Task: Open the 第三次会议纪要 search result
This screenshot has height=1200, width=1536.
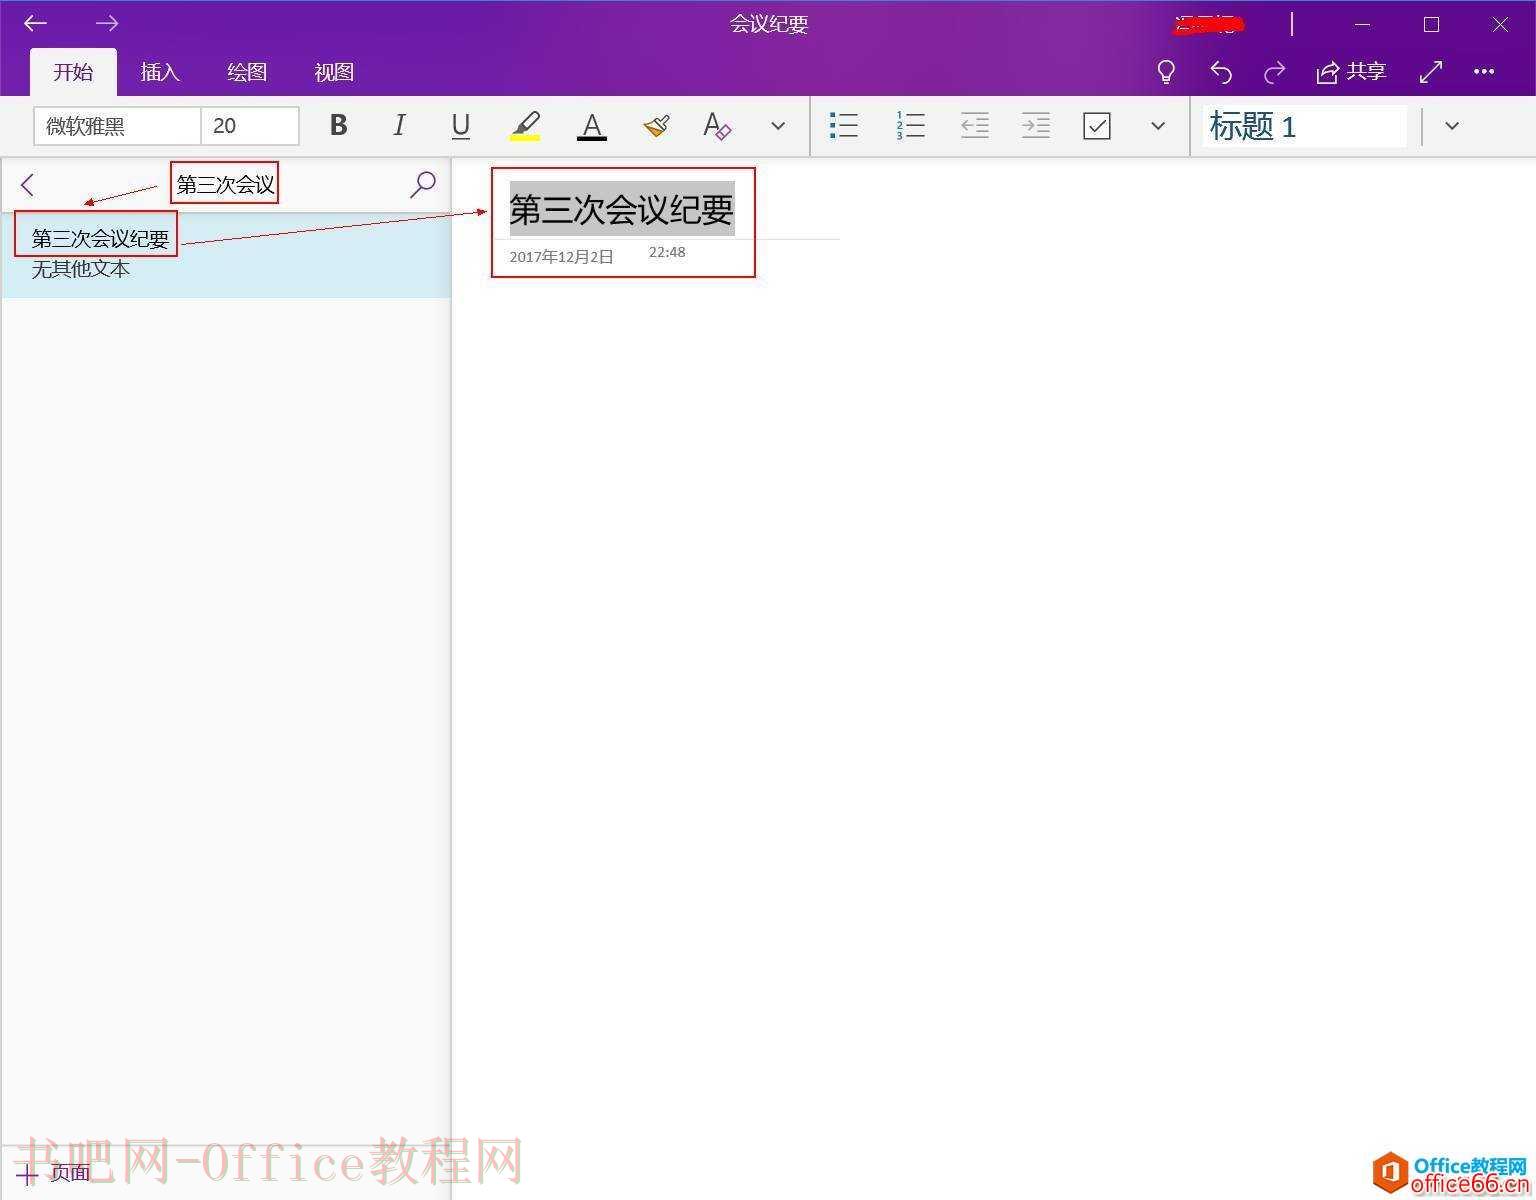Action: (x=226, y=254)
